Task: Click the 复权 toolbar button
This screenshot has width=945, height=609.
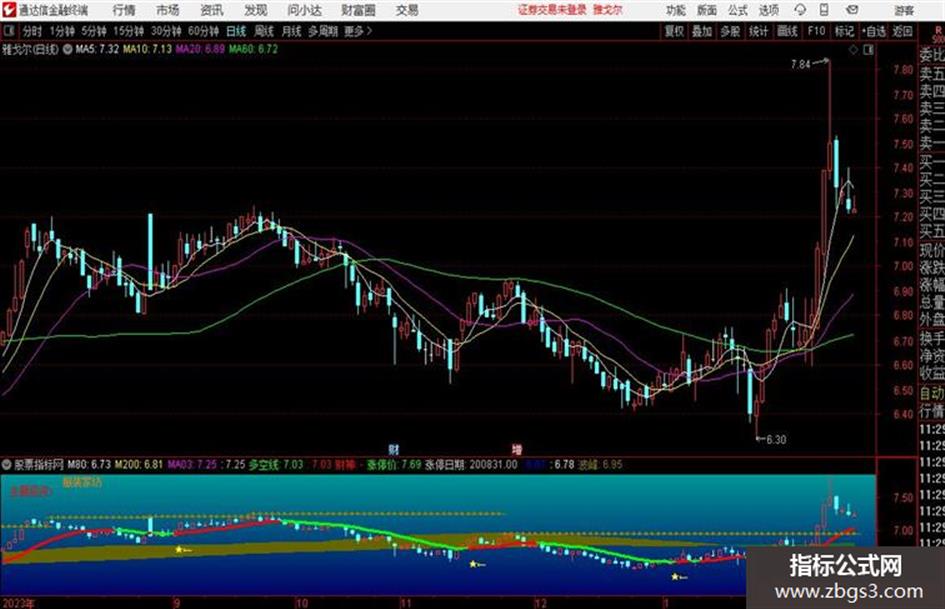Action: pyautogui.click(x=674, y=31)
